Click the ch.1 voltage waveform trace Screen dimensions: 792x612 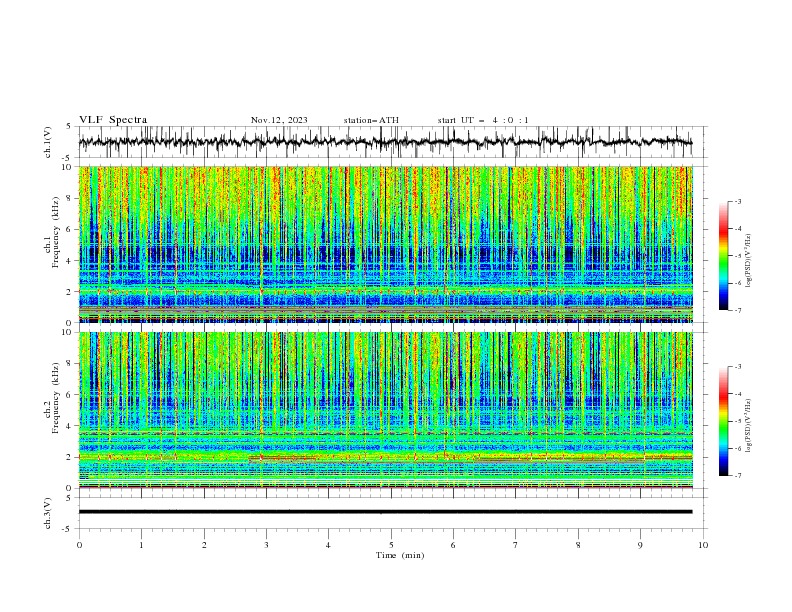pyautogui.click(x=385, y=142)
